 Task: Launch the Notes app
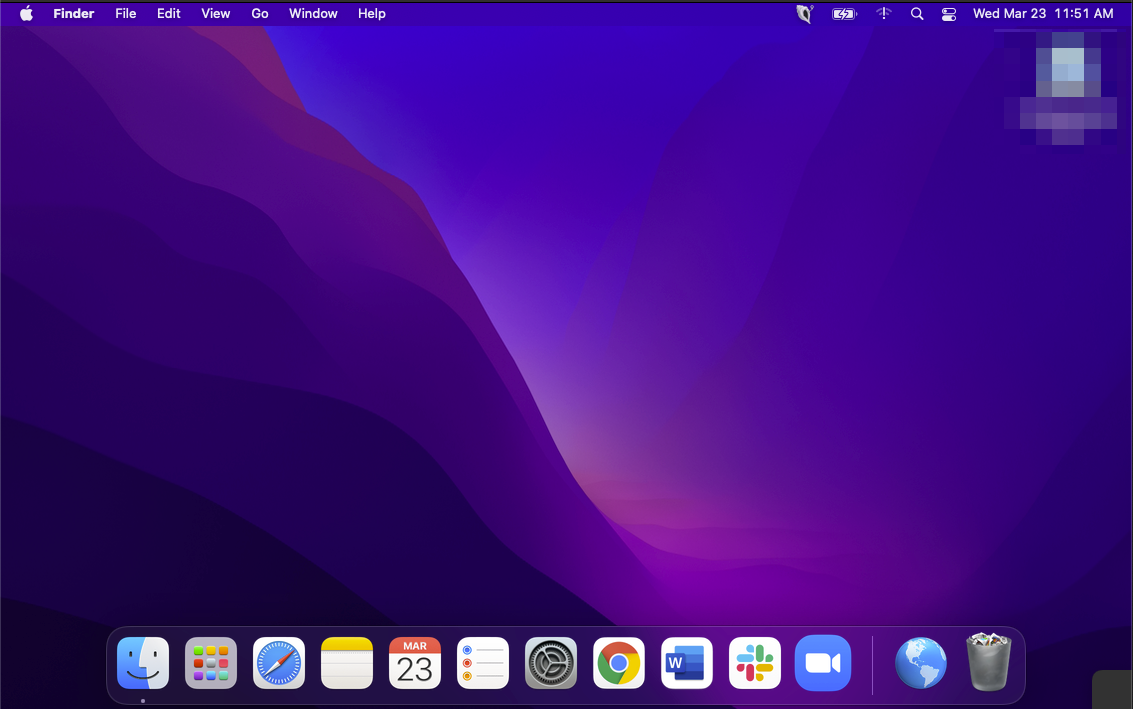[x=346, y=663]
